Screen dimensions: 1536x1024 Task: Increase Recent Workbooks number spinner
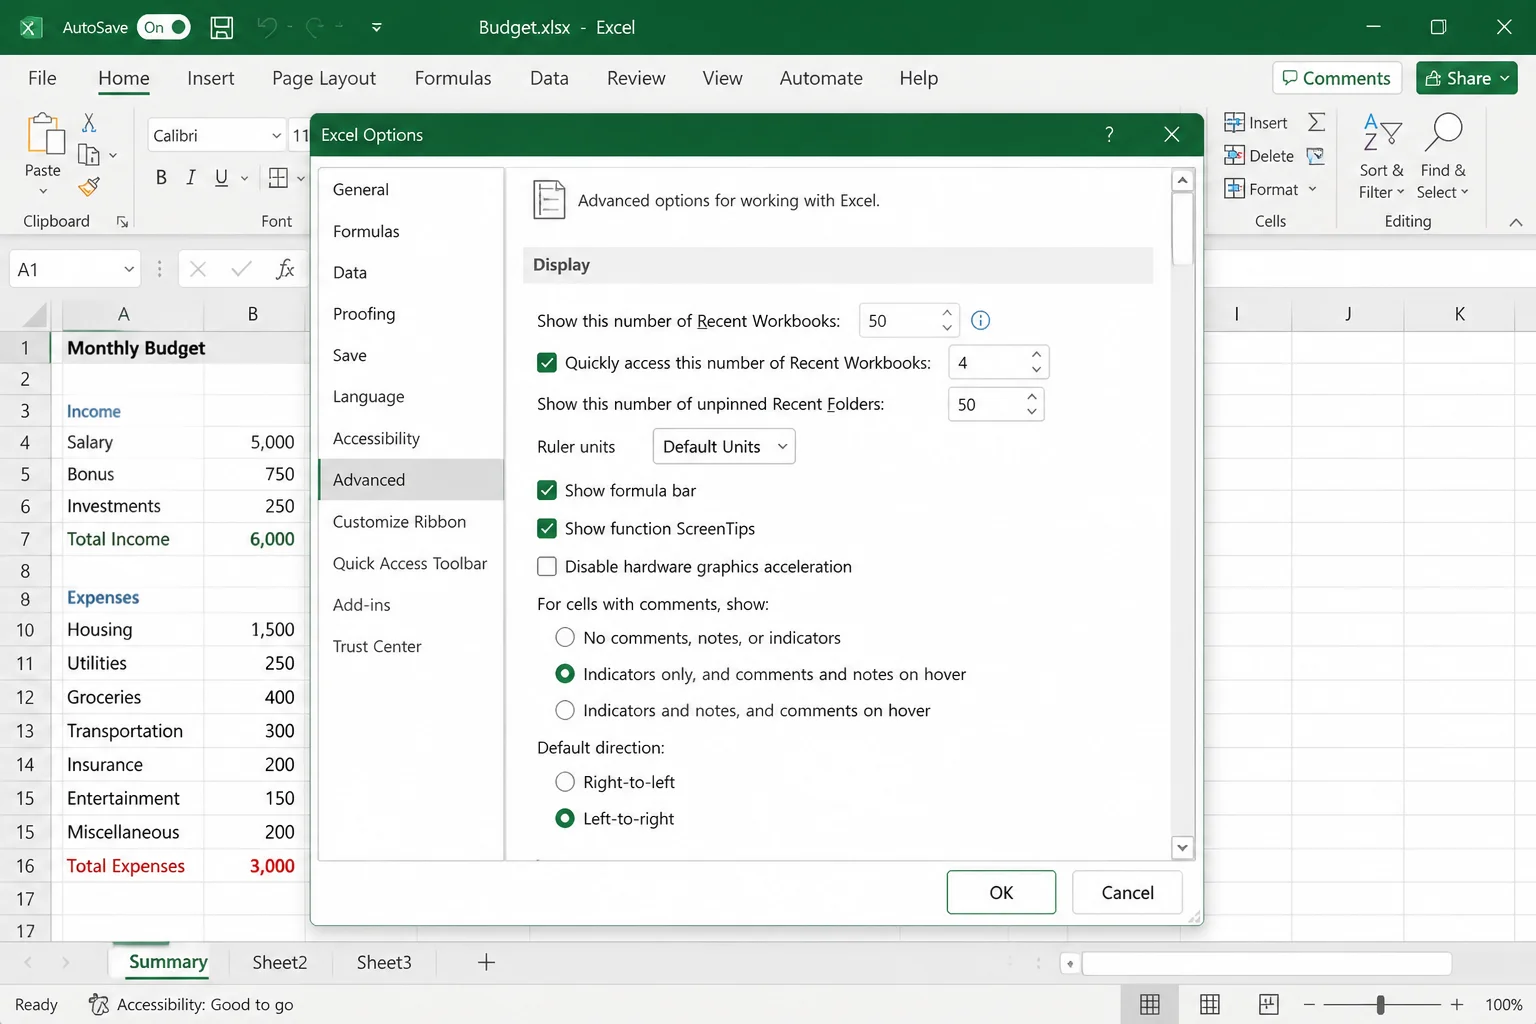click(946, 312)
